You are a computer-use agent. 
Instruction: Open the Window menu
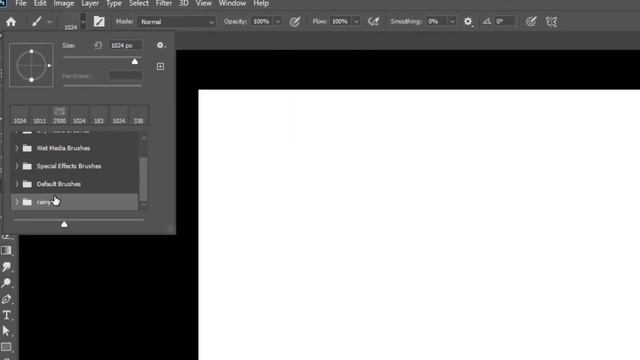(x=232, y=4)
